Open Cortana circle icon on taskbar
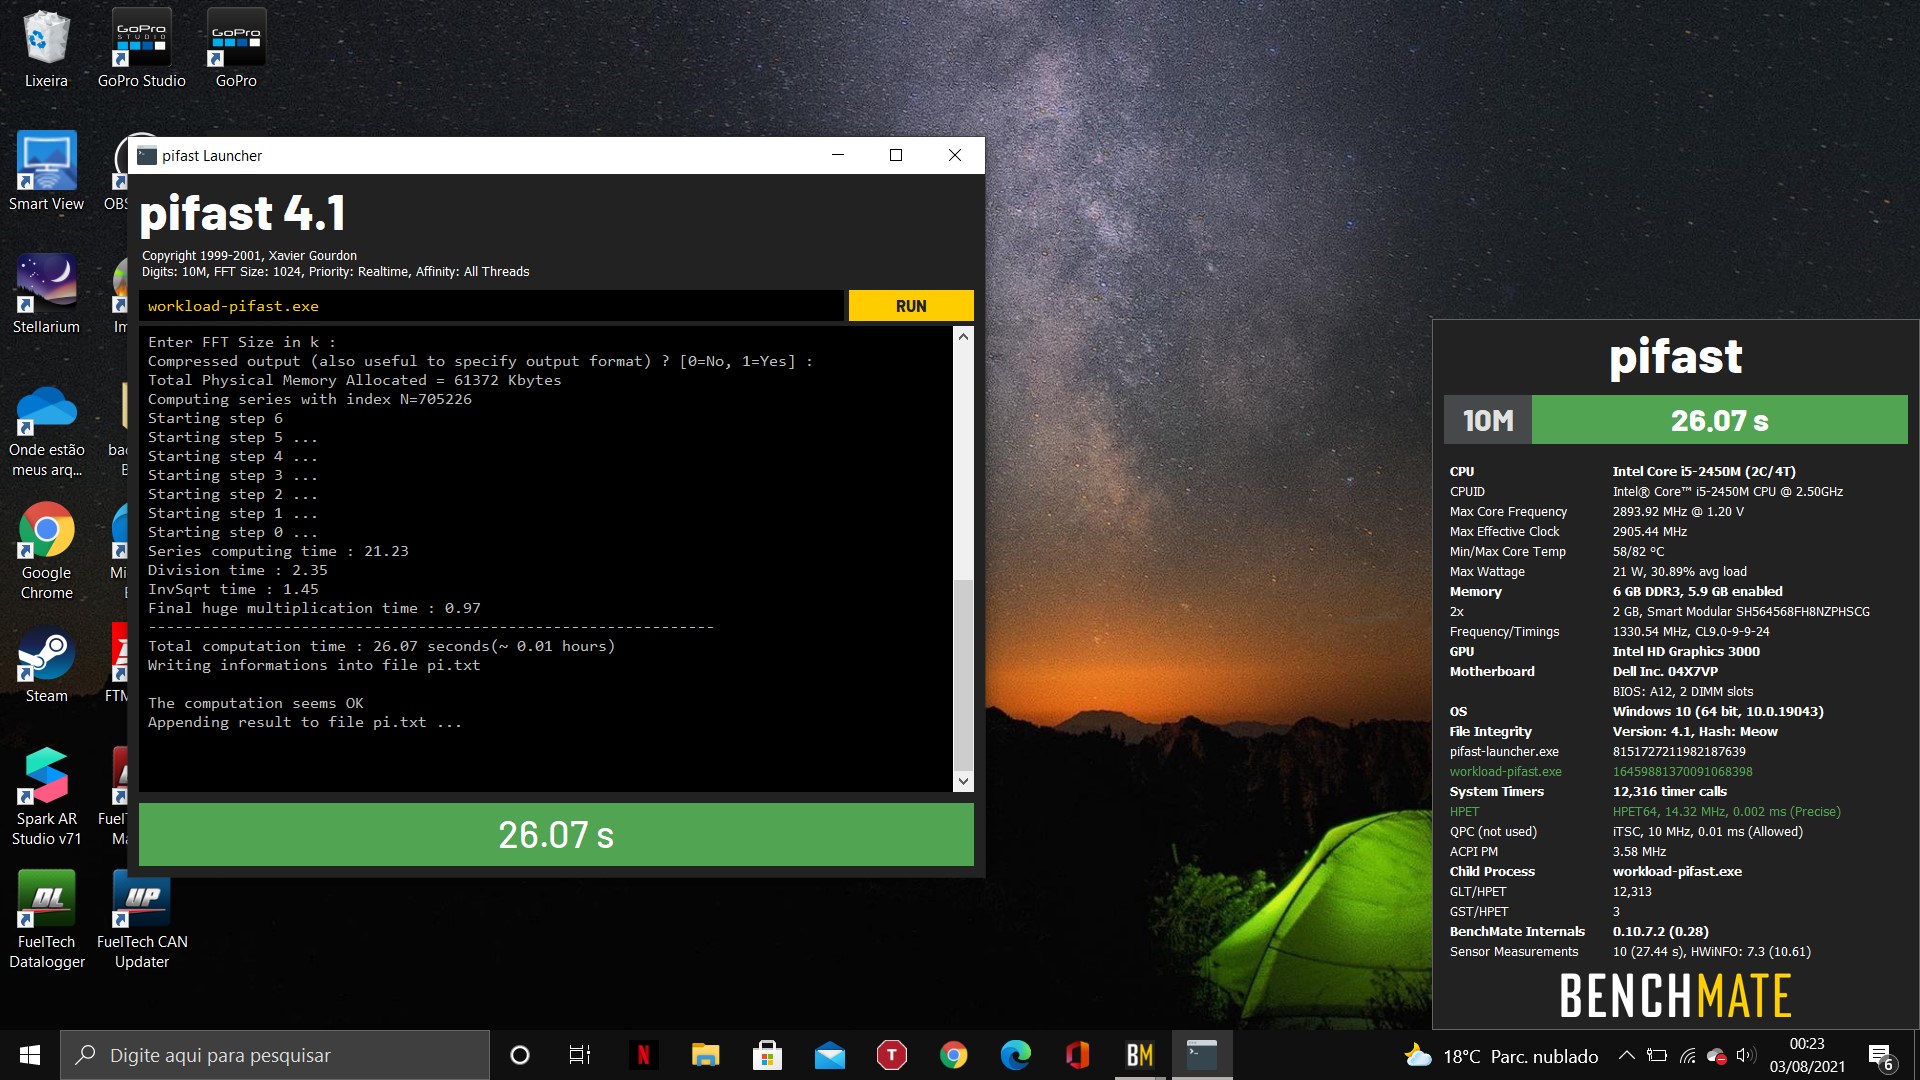Screen dimensions: 1920x1080 pyautogui.click(x=519, y=1055)
